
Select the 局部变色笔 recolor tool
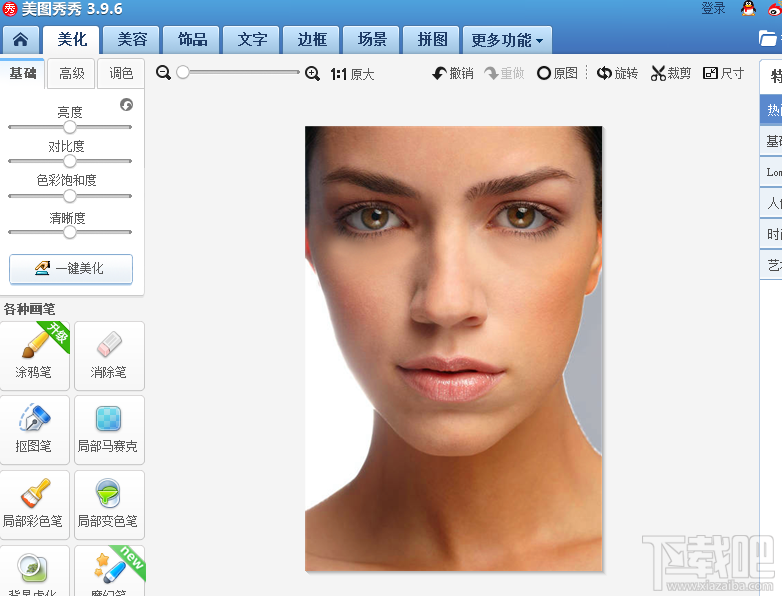pyautogui.click(x=109, y=505)
